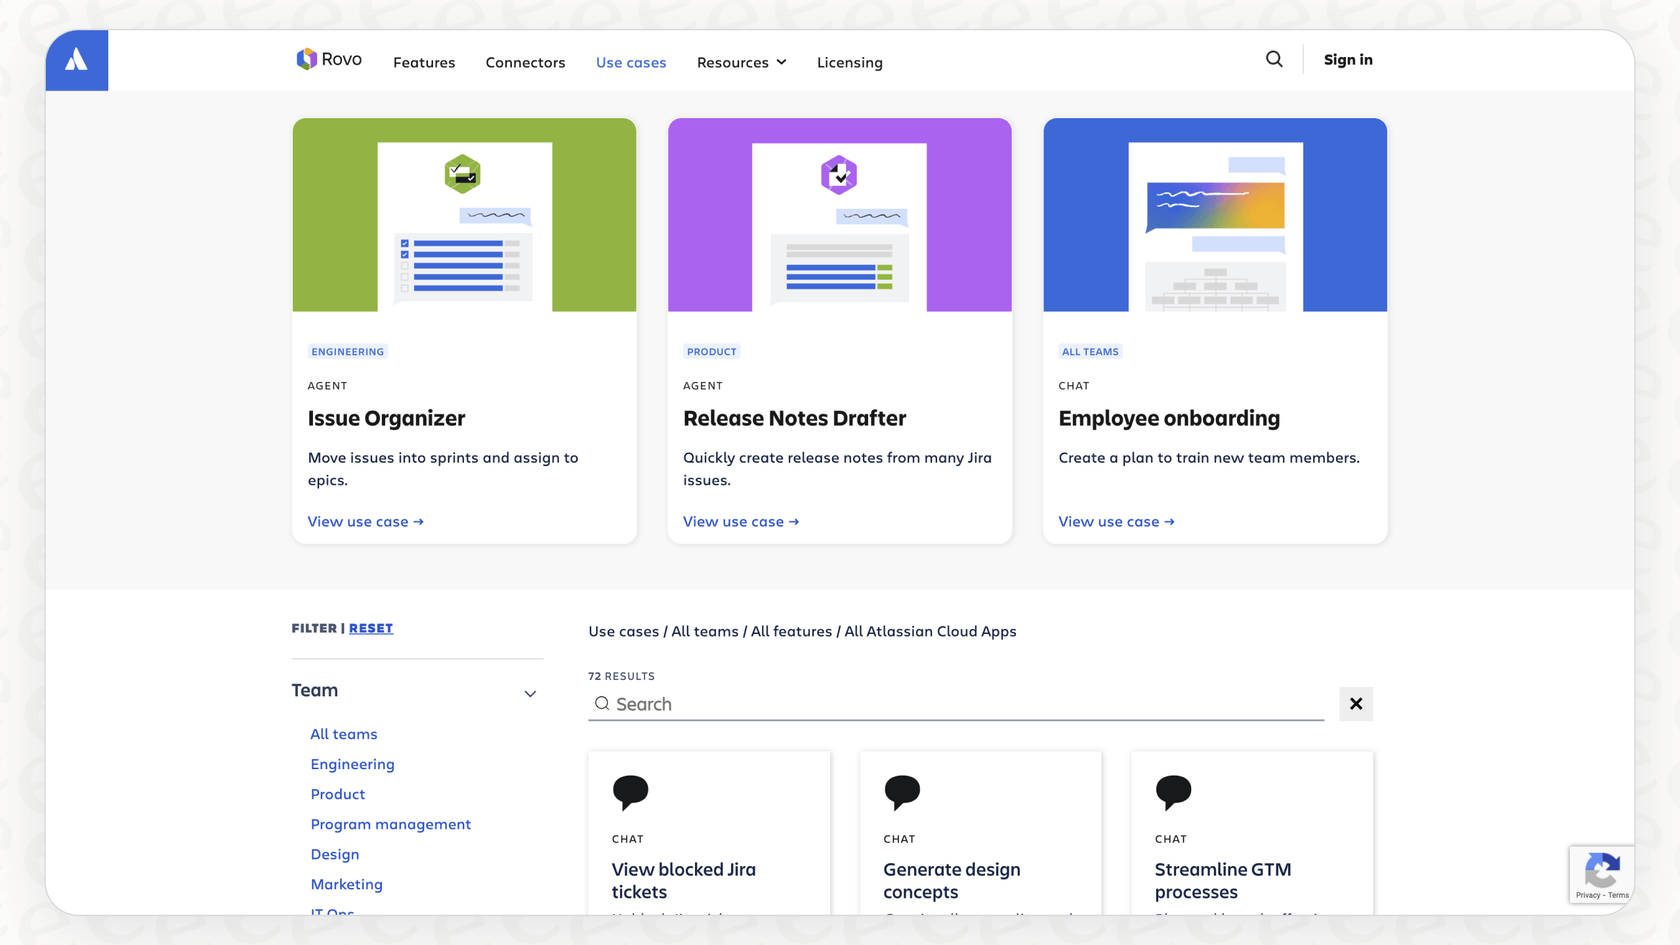
Task: Collapse the Team filter section
Action: (530, 693)
